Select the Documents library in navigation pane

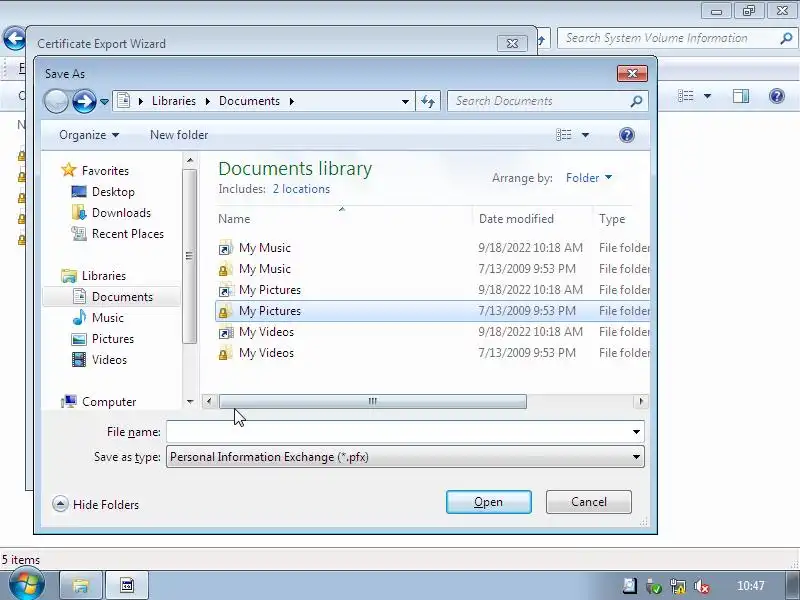112,296
